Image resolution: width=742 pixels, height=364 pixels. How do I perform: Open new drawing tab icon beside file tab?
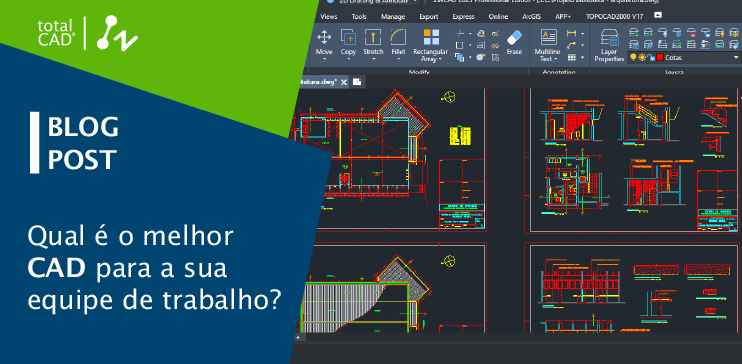coord(357,82)
